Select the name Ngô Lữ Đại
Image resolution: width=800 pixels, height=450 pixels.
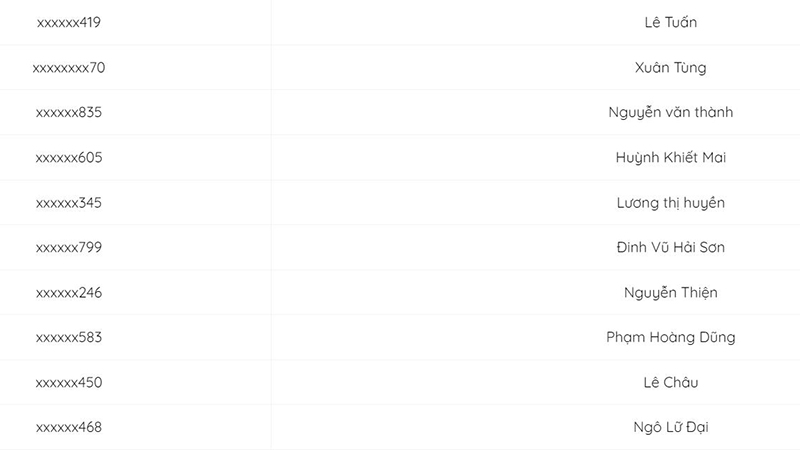click(x=670, y=428)
